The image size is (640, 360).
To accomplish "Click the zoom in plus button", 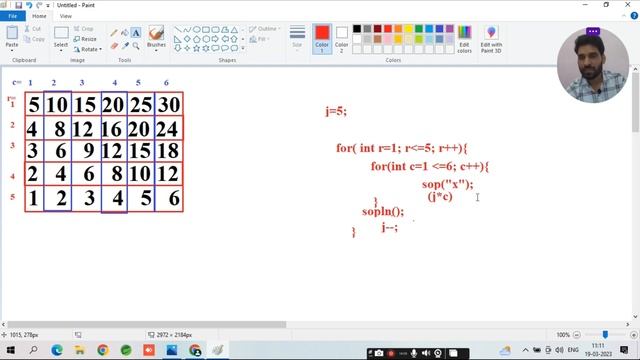I will (634, 335).
